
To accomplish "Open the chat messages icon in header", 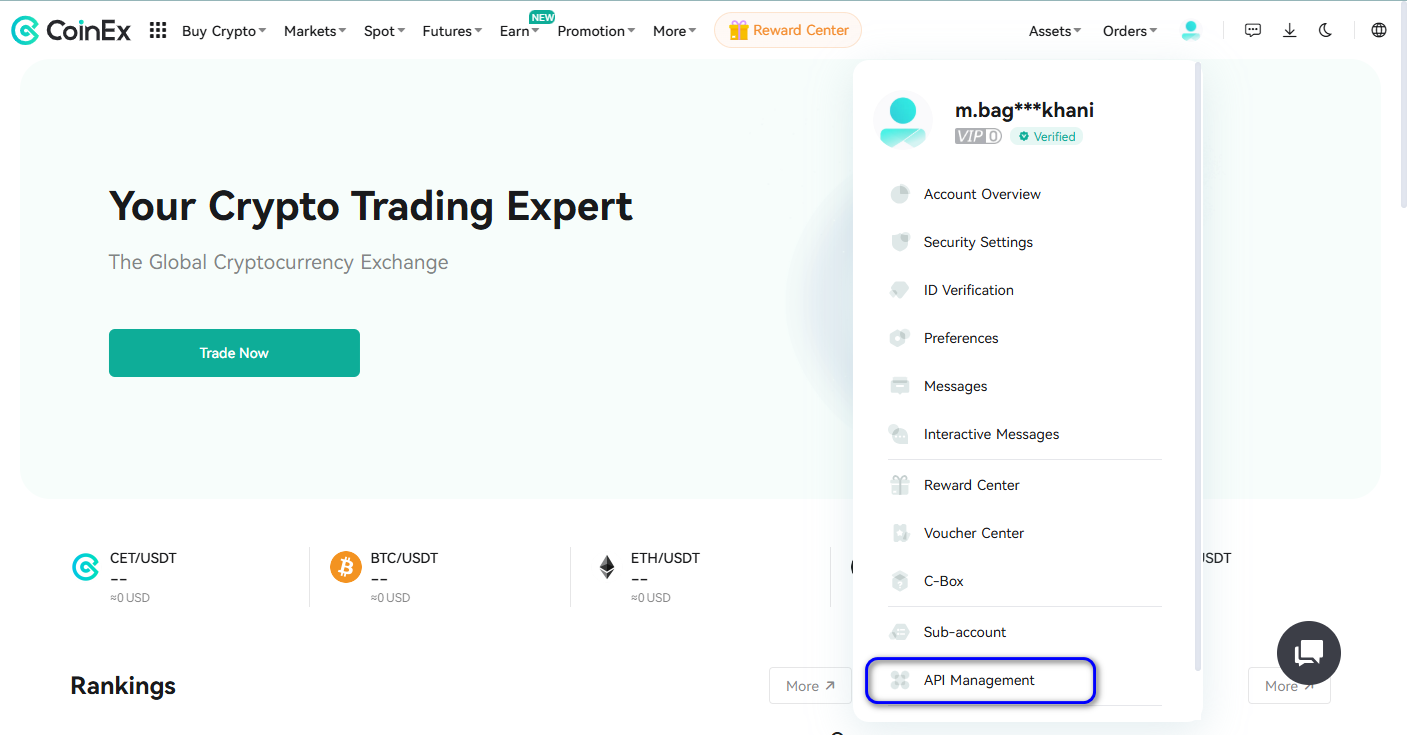I will [x=1253, y=31].
